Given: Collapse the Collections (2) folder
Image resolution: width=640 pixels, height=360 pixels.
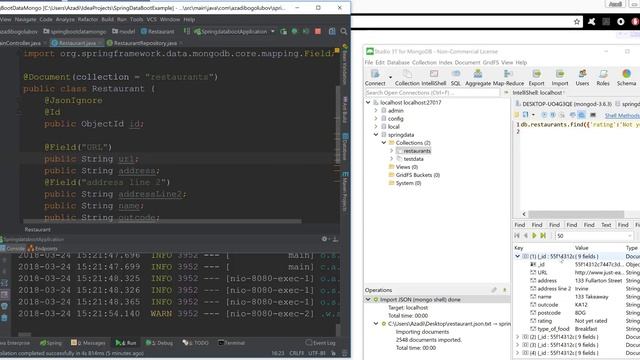Looking at the screenshot, I should tap(384, 143).
